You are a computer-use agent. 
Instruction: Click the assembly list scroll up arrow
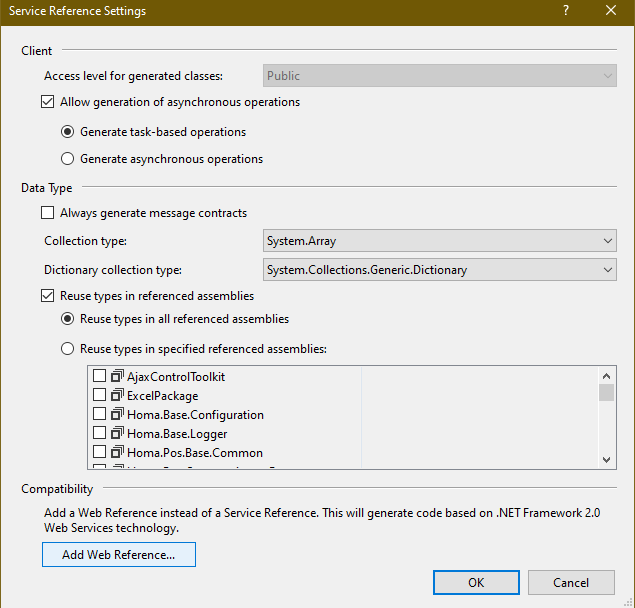click(x=606, y=376)
